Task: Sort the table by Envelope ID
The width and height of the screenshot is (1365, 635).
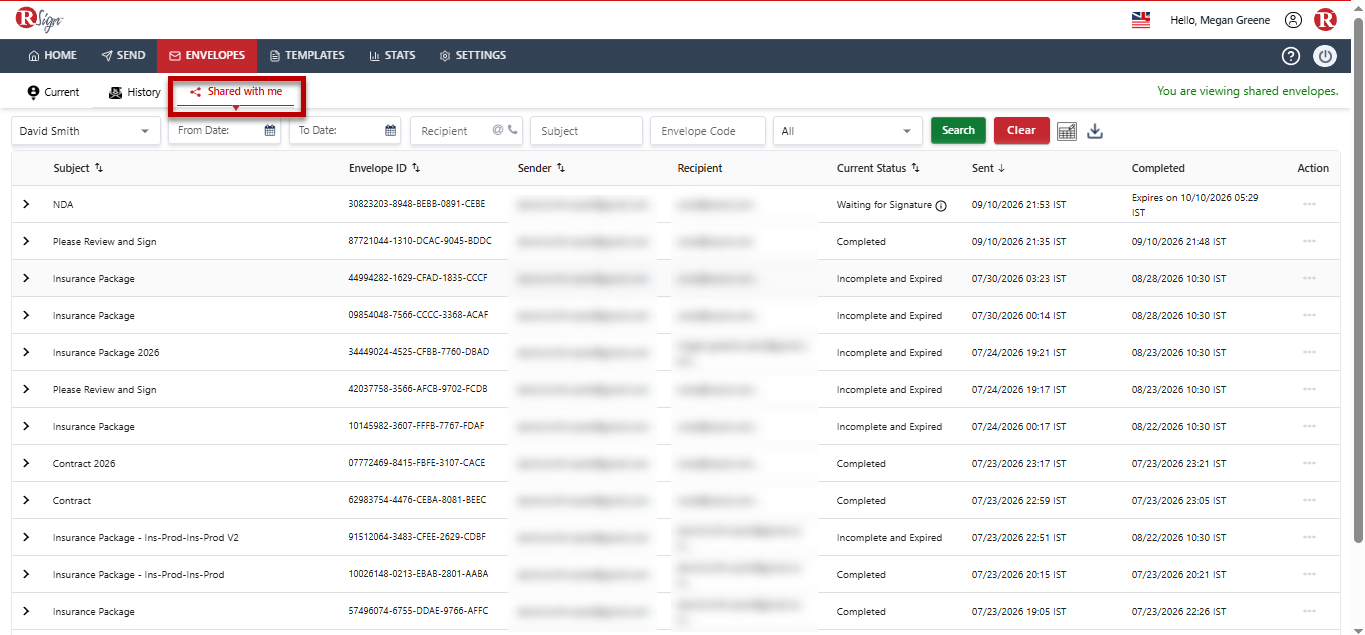Action: [x=416, y=168]
